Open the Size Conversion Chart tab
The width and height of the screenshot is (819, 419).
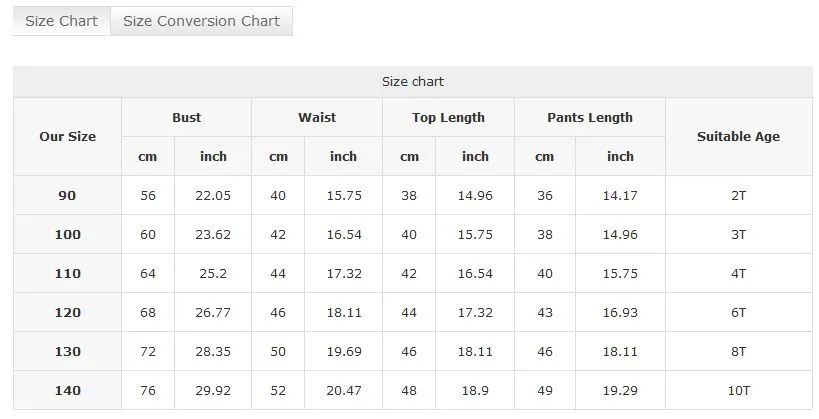pyautogui.click(x=202, y=21)
